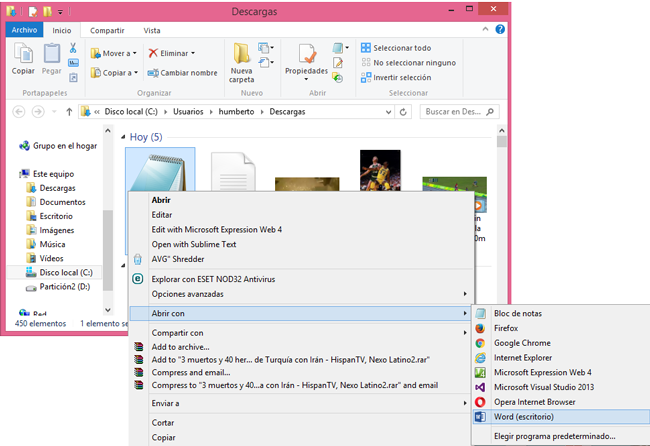Image resolution: width=650 pixels, height=446 pixels.
Task: Switch to the Compartir tab
Action: 107,30
